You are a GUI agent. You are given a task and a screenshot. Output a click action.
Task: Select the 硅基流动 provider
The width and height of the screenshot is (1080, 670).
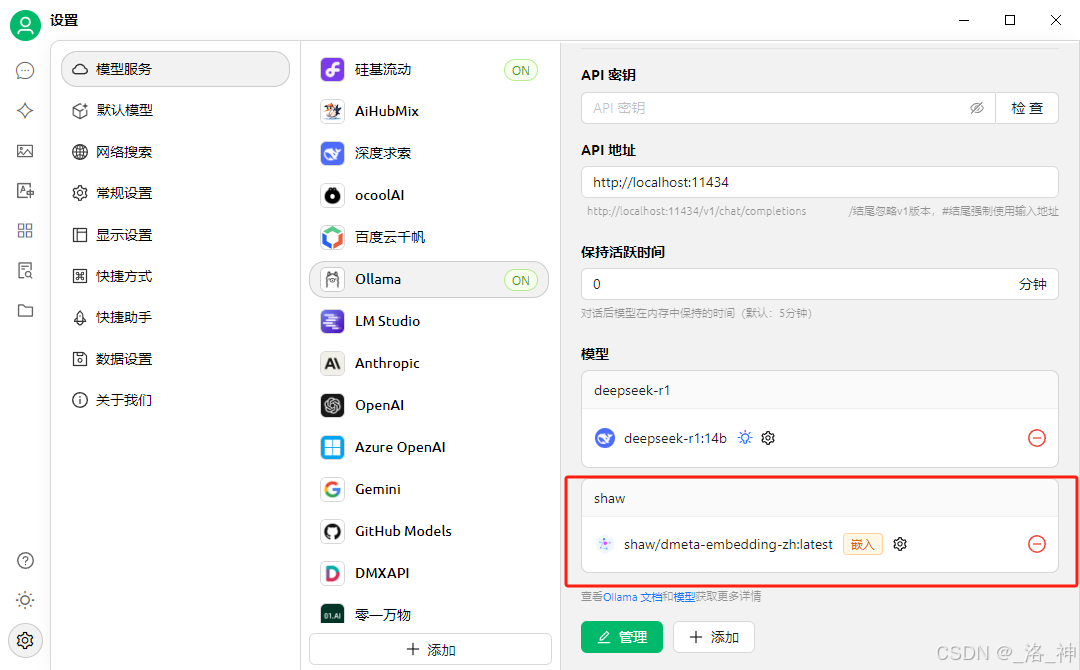(429, 70)
